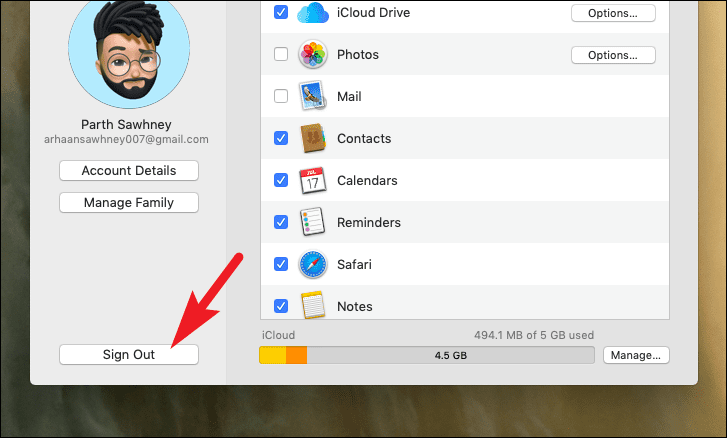Click the Contacts label text
Image resolution: width=727 pixels, height=438 pixels.
coord(364,139)
